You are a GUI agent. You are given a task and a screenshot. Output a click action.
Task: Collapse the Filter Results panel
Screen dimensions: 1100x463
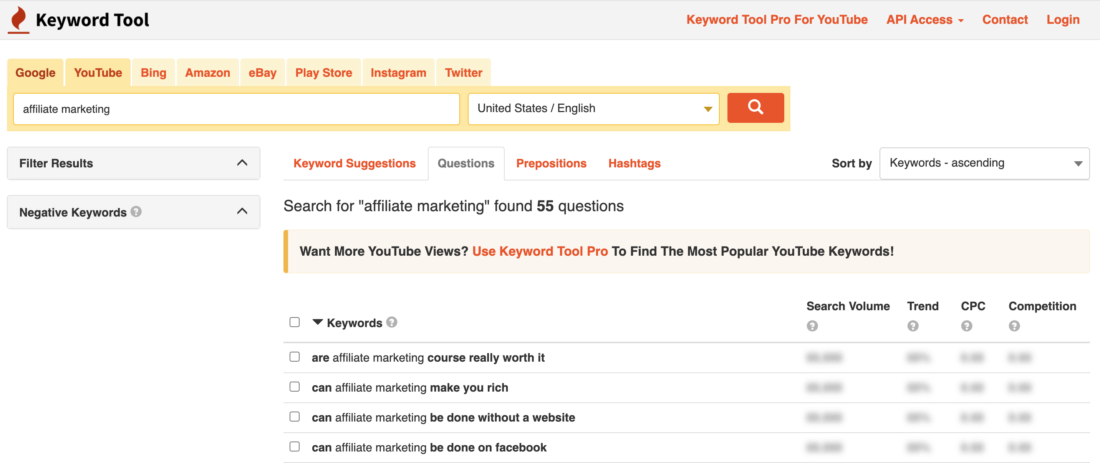click(x=242, y=163)
